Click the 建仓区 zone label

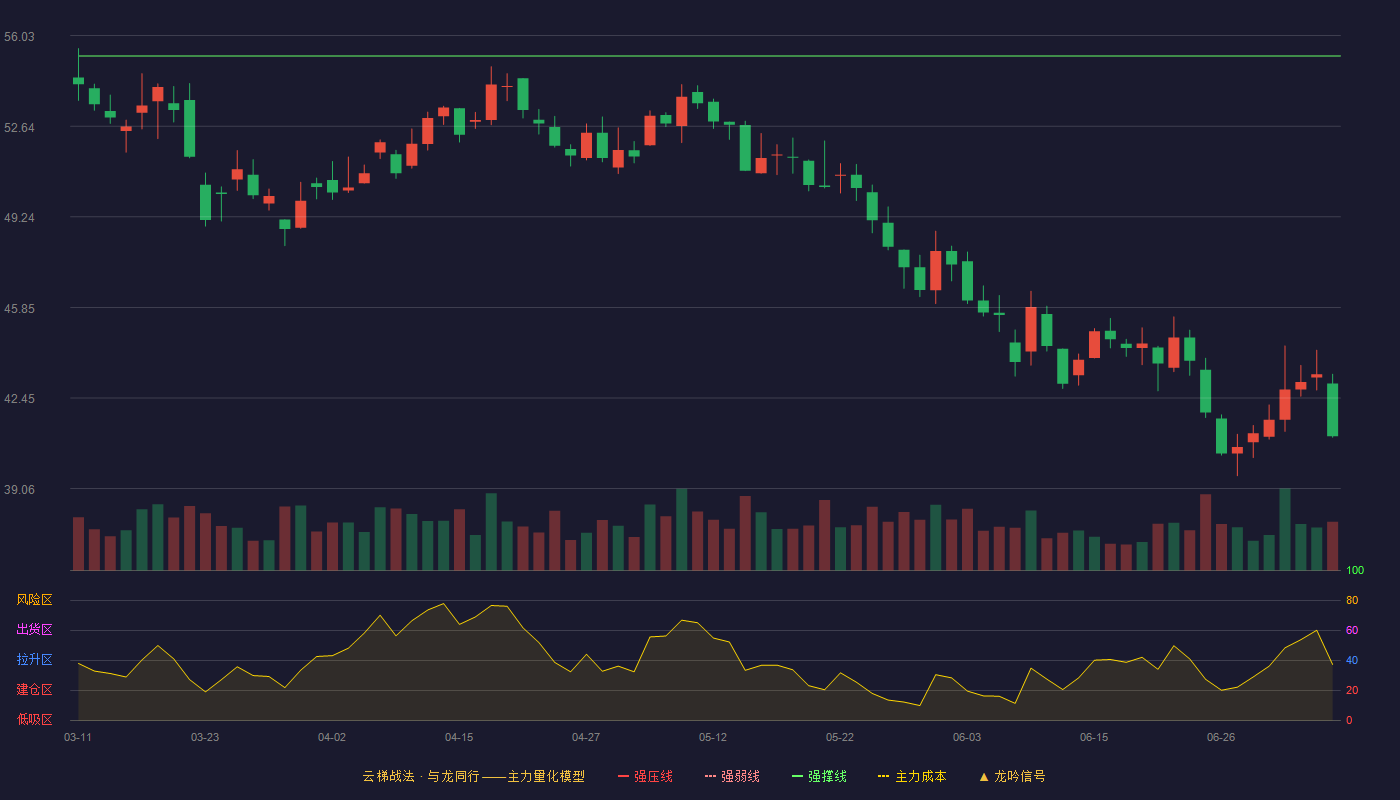coord(34,690)
